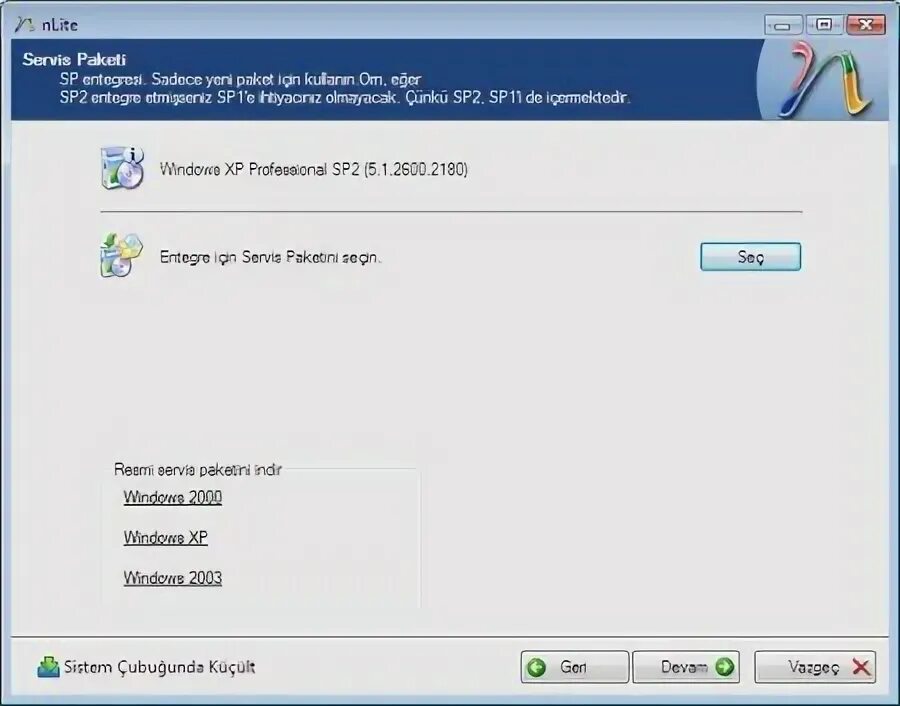900x706 pixels.
Task: Click the Servis Paketi heading
Action: point(74,60)
